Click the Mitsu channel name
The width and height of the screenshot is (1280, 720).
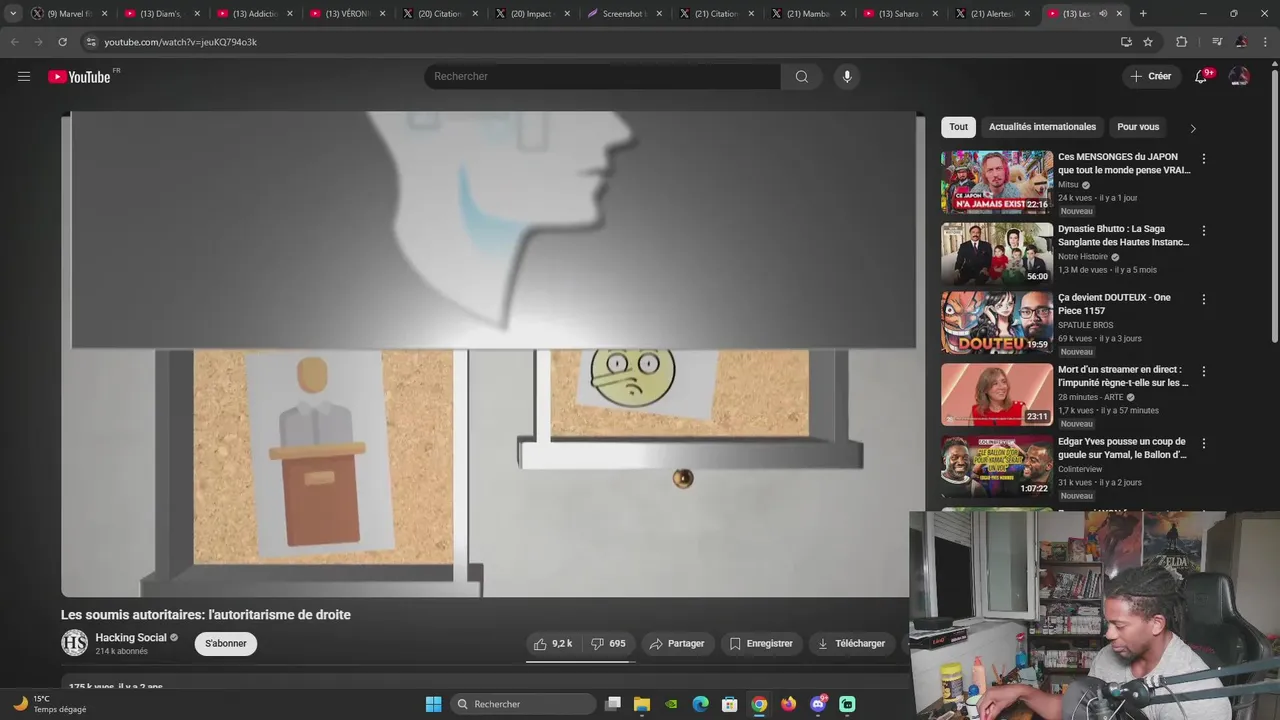click(x=1068, y=185)
